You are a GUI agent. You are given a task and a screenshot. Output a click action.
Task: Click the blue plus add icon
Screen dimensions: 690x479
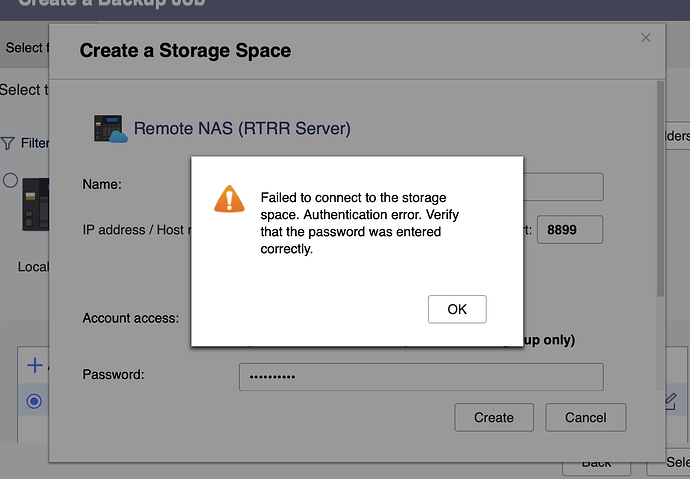point(34,366)
